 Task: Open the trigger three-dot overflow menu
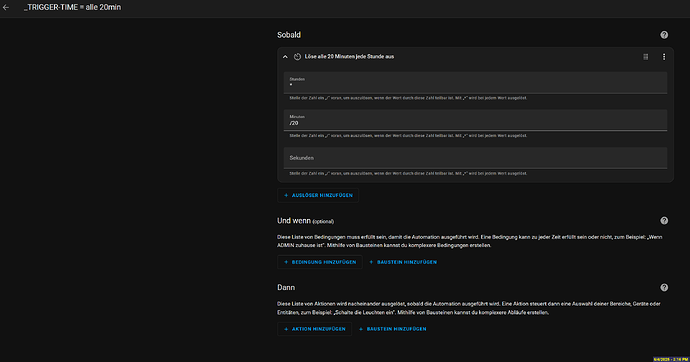(664, 57)
